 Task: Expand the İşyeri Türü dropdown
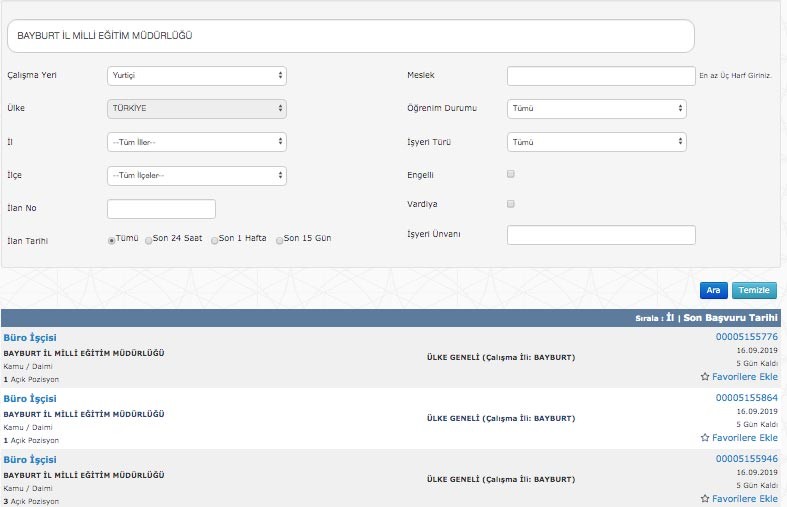(x=596, y=142)
